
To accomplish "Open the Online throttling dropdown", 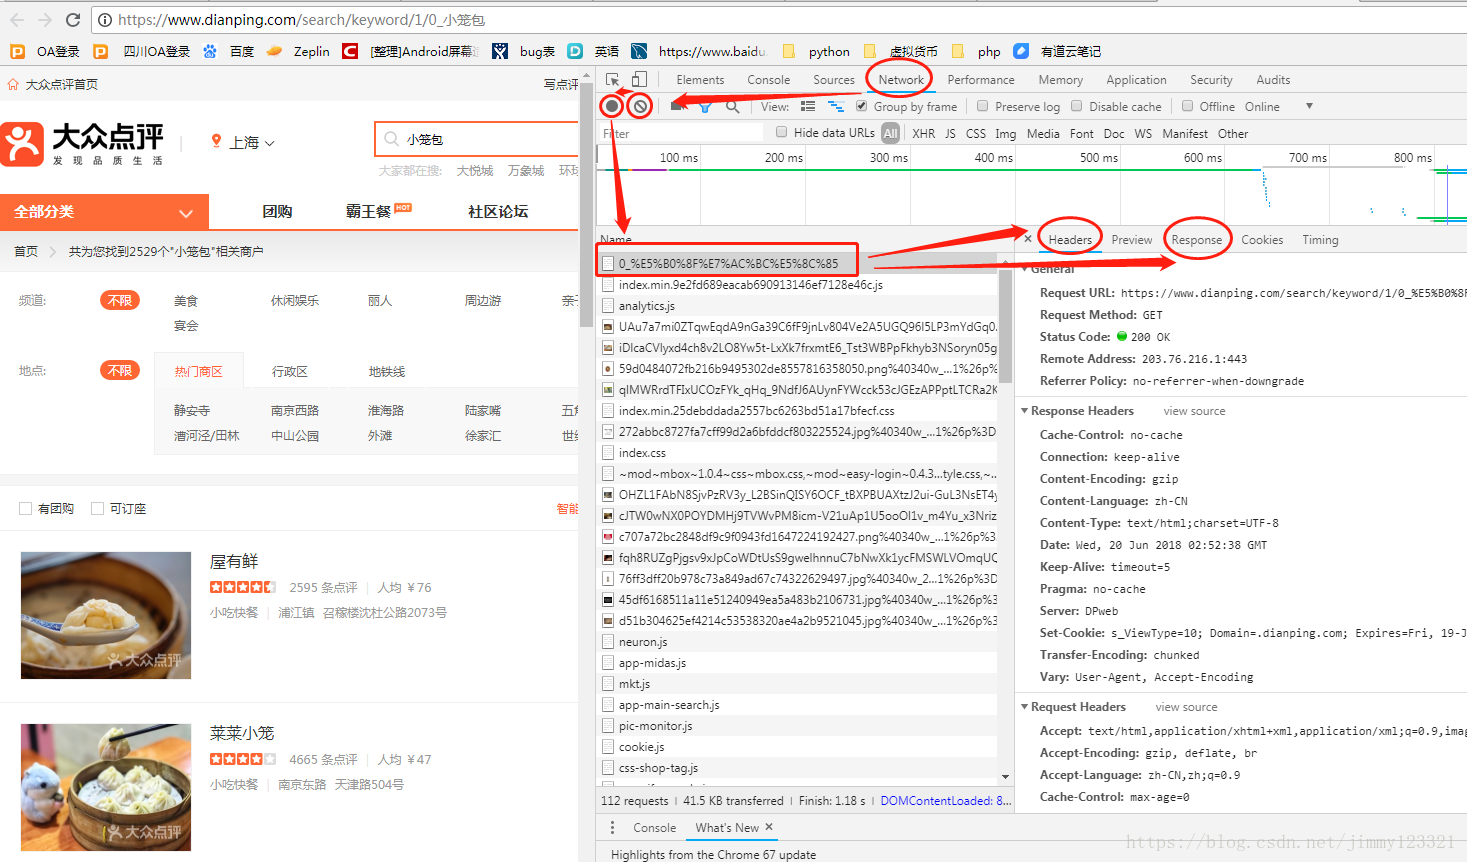I will tap(1277, 106).
